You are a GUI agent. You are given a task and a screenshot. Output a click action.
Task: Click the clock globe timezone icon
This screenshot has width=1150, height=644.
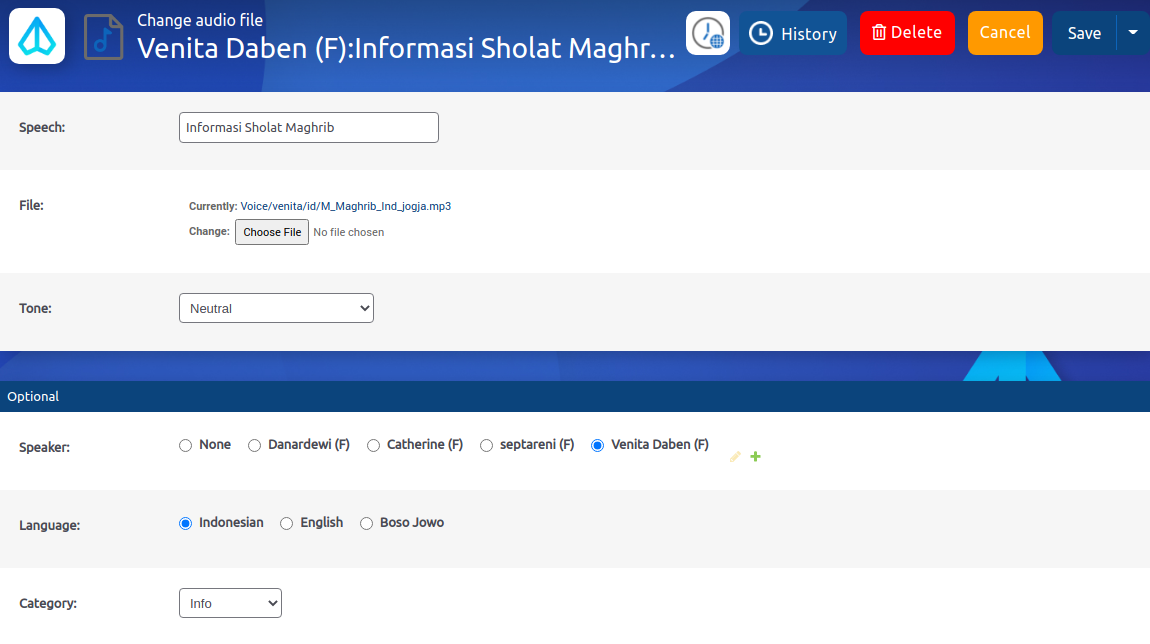tap(708, 33)
